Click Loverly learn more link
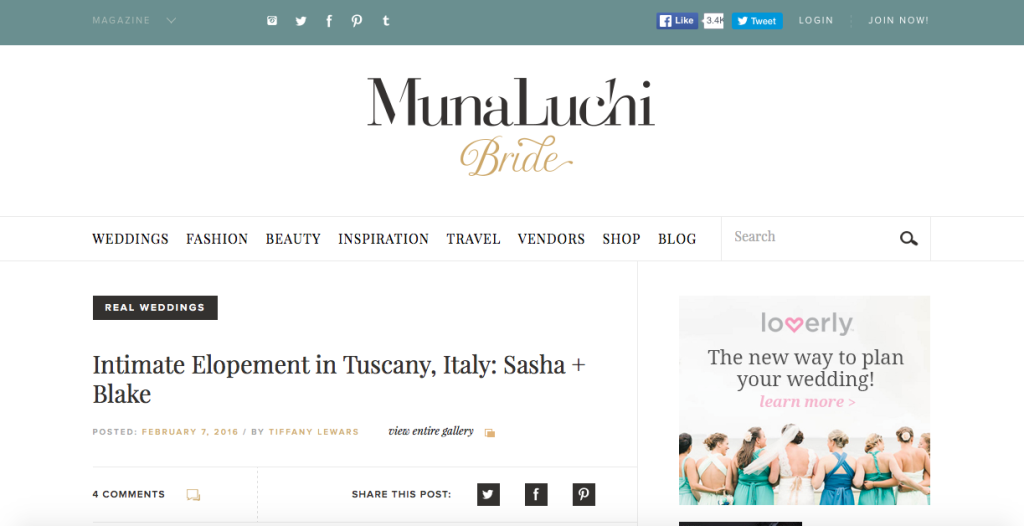The image size is (1024, 526). coord(807,402)
